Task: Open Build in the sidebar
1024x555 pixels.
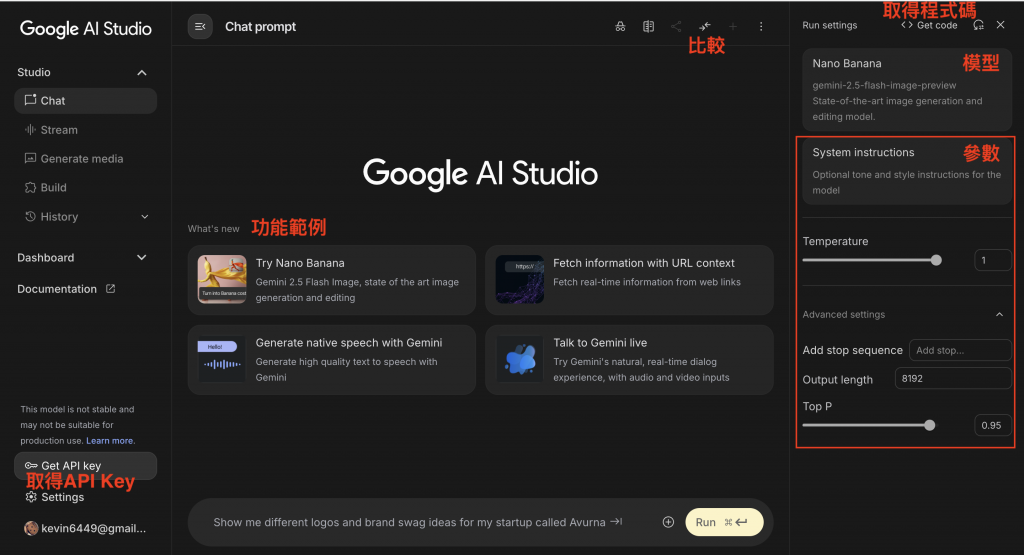Action: pyautogui.click(x=86, y=187)
